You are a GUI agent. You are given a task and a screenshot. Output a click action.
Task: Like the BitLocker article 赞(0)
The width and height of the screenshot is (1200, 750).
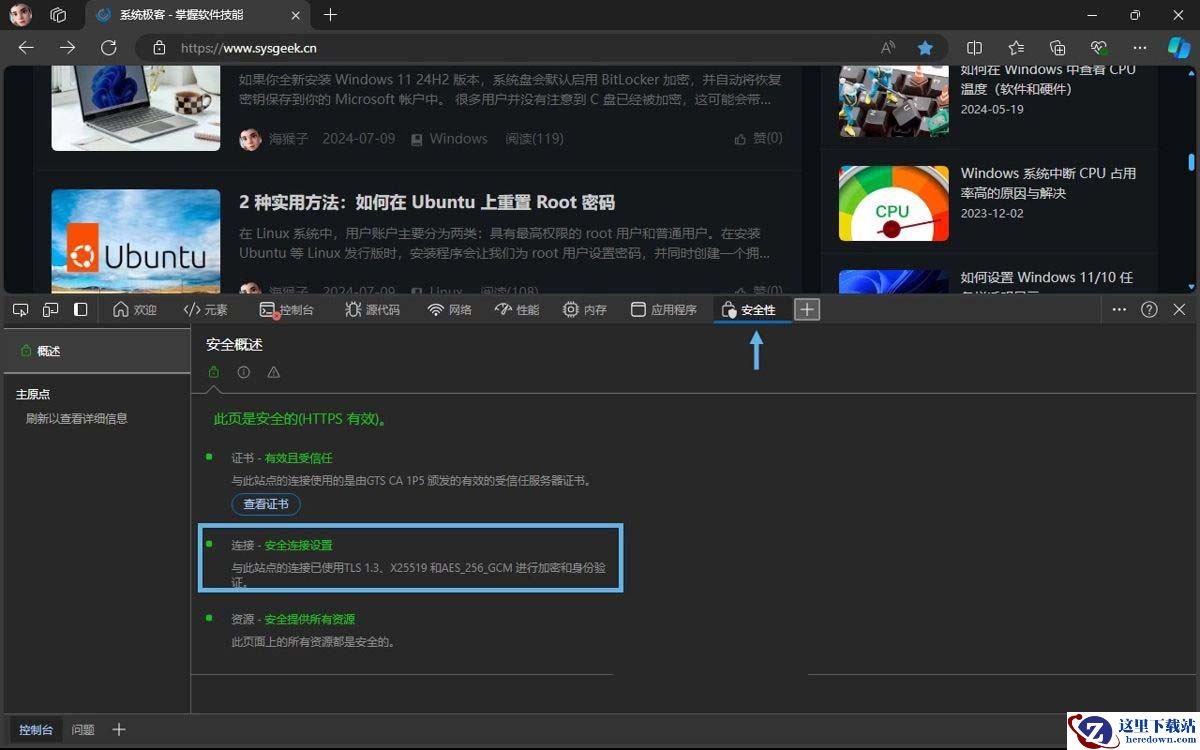point(758,139)
